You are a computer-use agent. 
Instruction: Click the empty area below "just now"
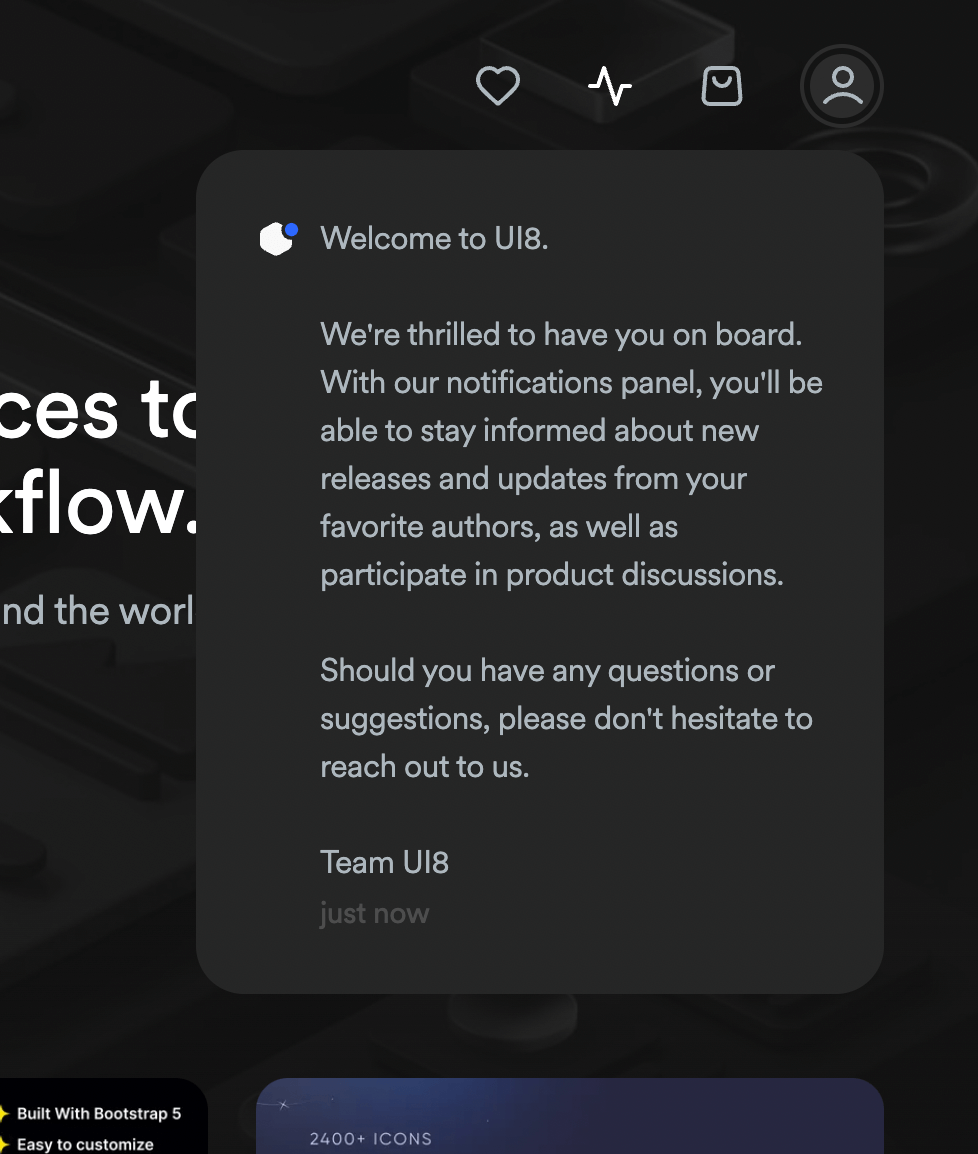tap(540, 960)
